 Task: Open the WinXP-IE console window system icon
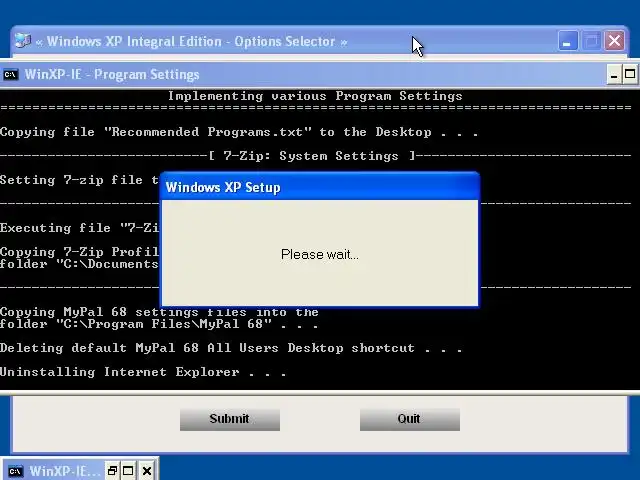pyautogui.click(x=11, y=75)
